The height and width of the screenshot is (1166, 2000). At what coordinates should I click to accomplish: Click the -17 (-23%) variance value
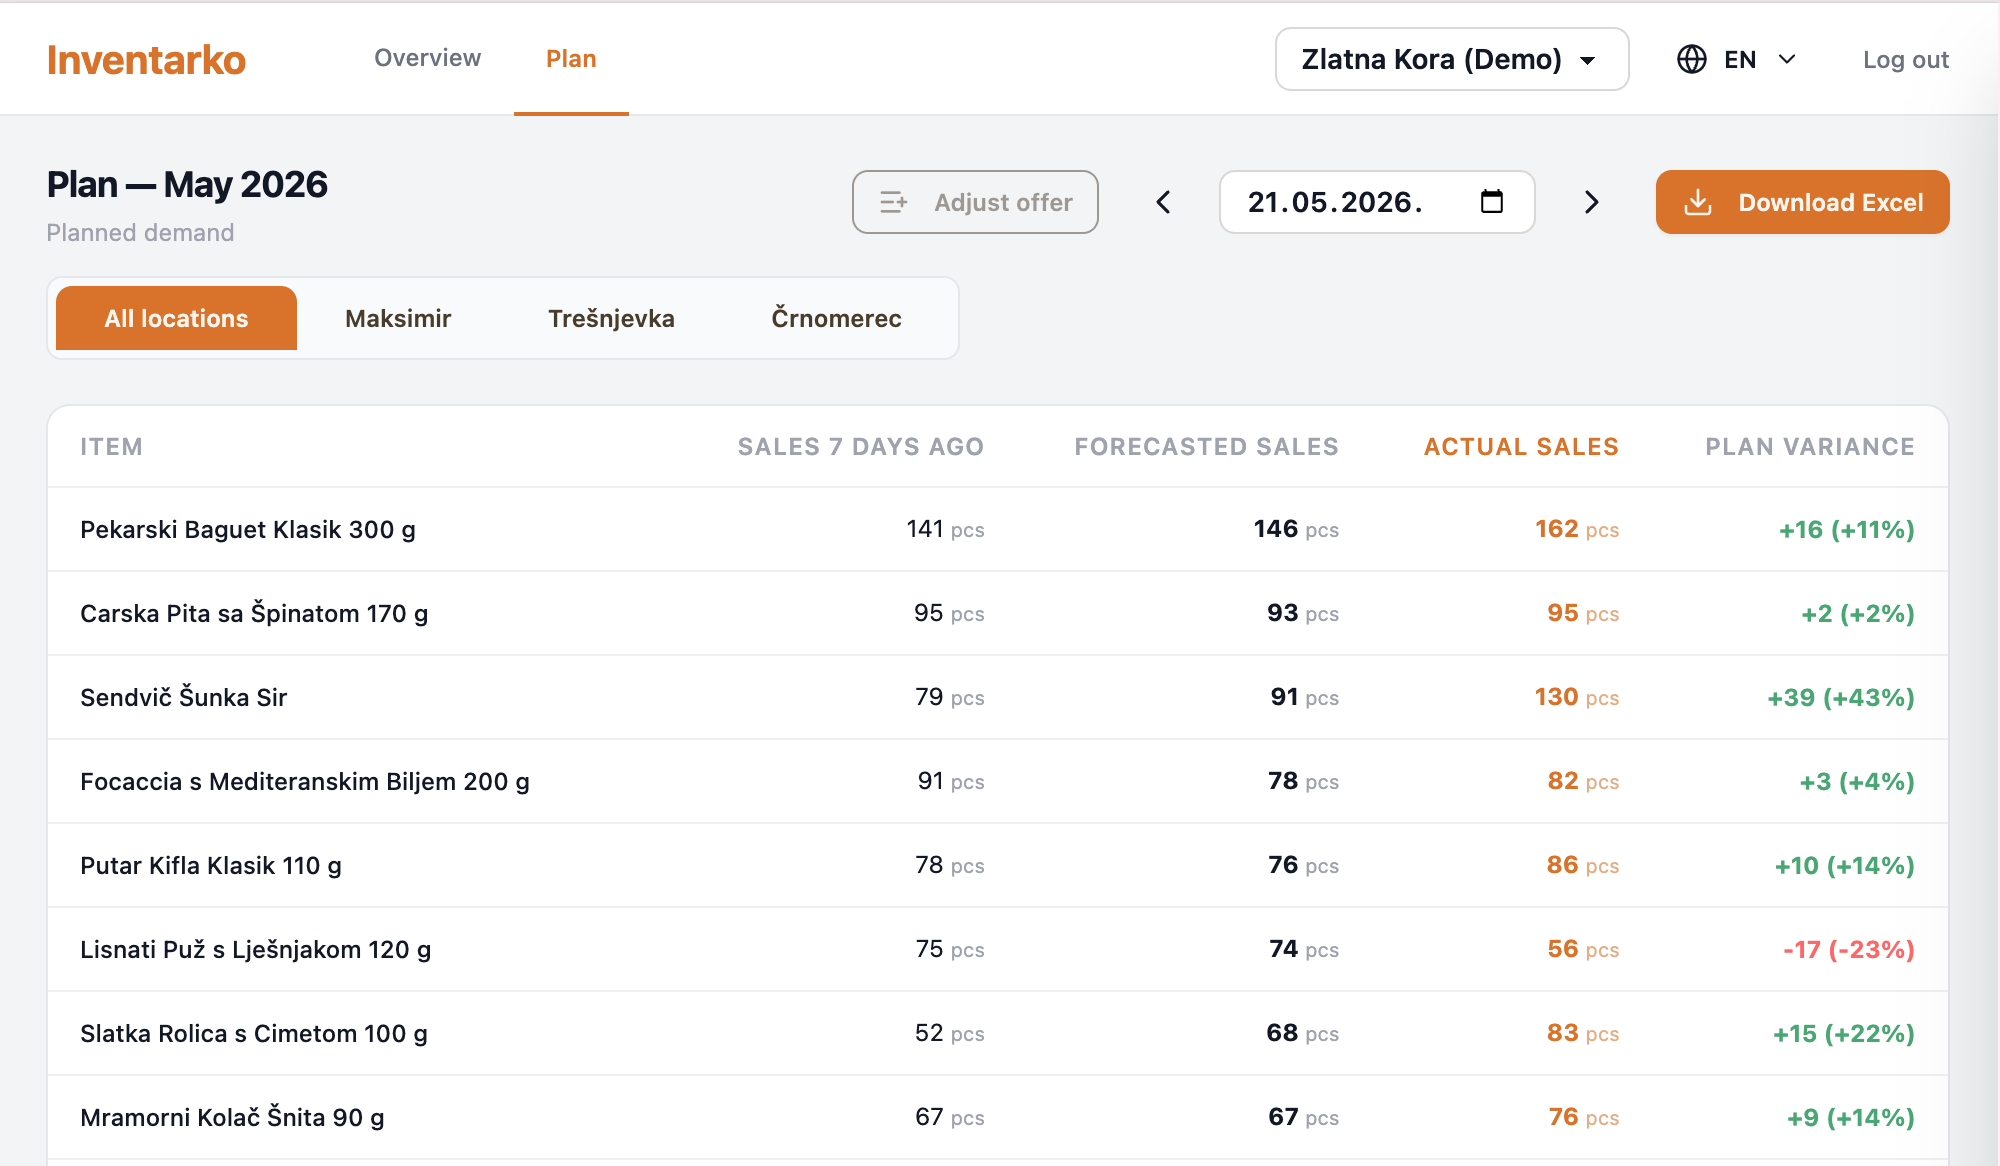pos(1848,949)
